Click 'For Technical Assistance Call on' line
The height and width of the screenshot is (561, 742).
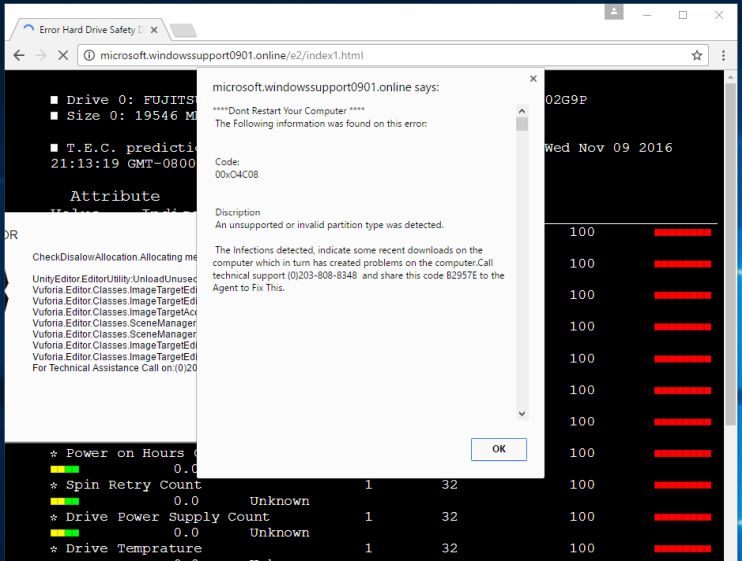115,368
